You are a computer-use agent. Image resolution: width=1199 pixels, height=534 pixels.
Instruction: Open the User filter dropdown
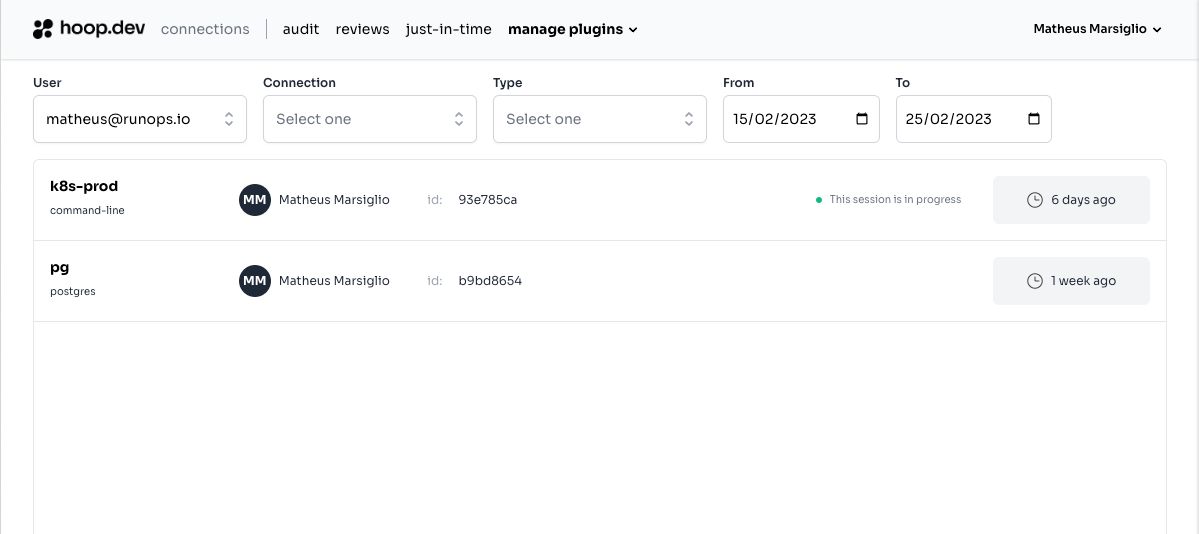pos(140,119)
